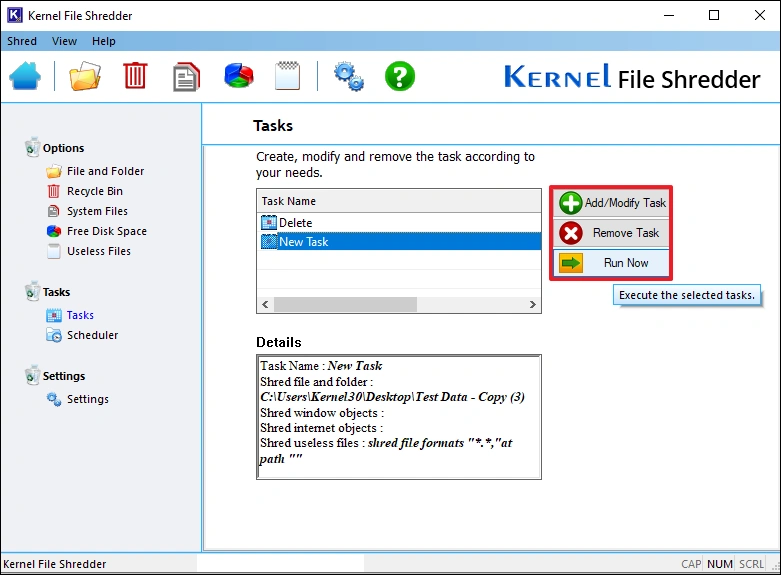781x575 pixels.
Task: Open Scheduler under Tasks in sidebar
Action: 92,335
